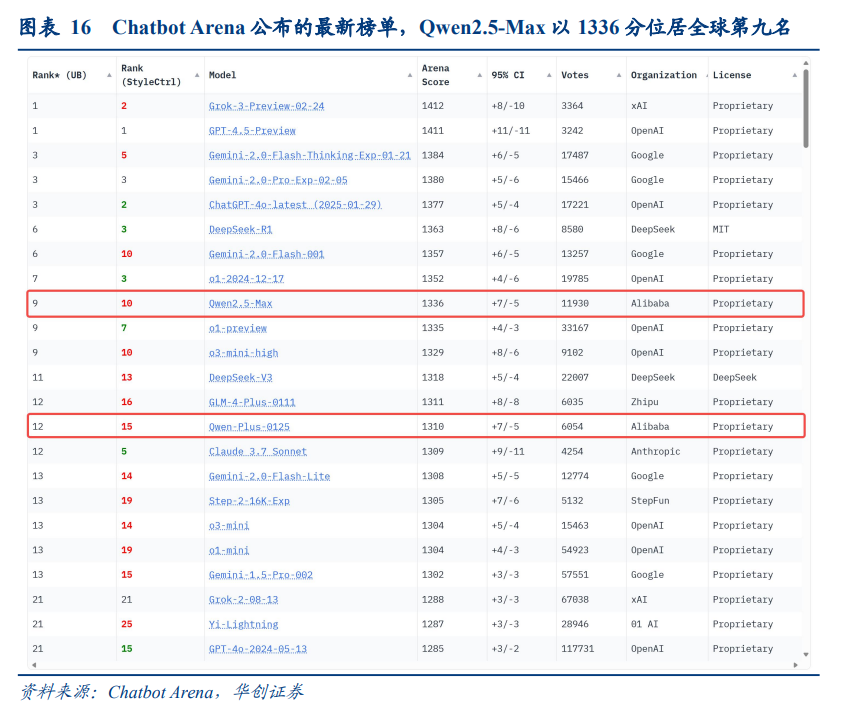
Task: Sort by 95% CI column arrow
Action: click(x=549, y=75)
